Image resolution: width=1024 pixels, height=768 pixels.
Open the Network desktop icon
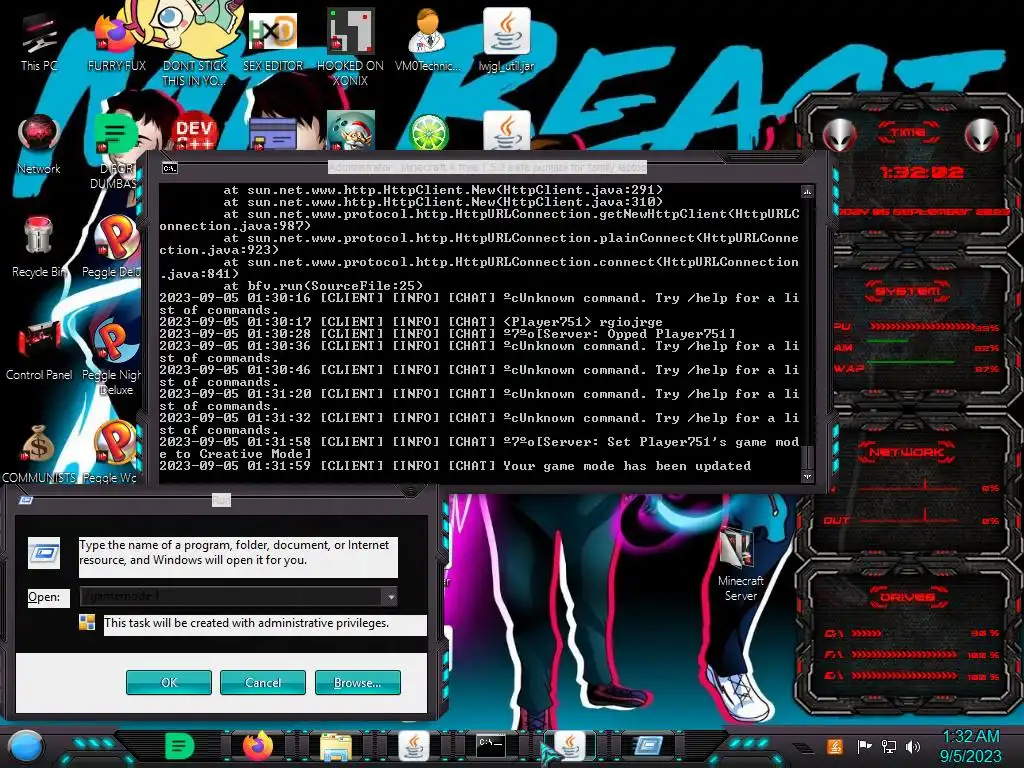[x=39, y=144]
